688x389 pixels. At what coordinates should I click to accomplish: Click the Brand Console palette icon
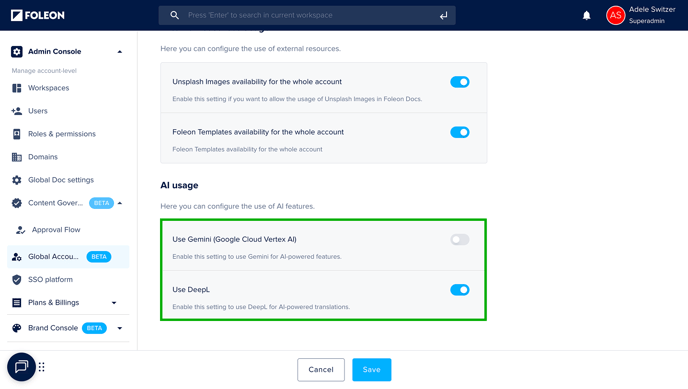click(17, 328)
